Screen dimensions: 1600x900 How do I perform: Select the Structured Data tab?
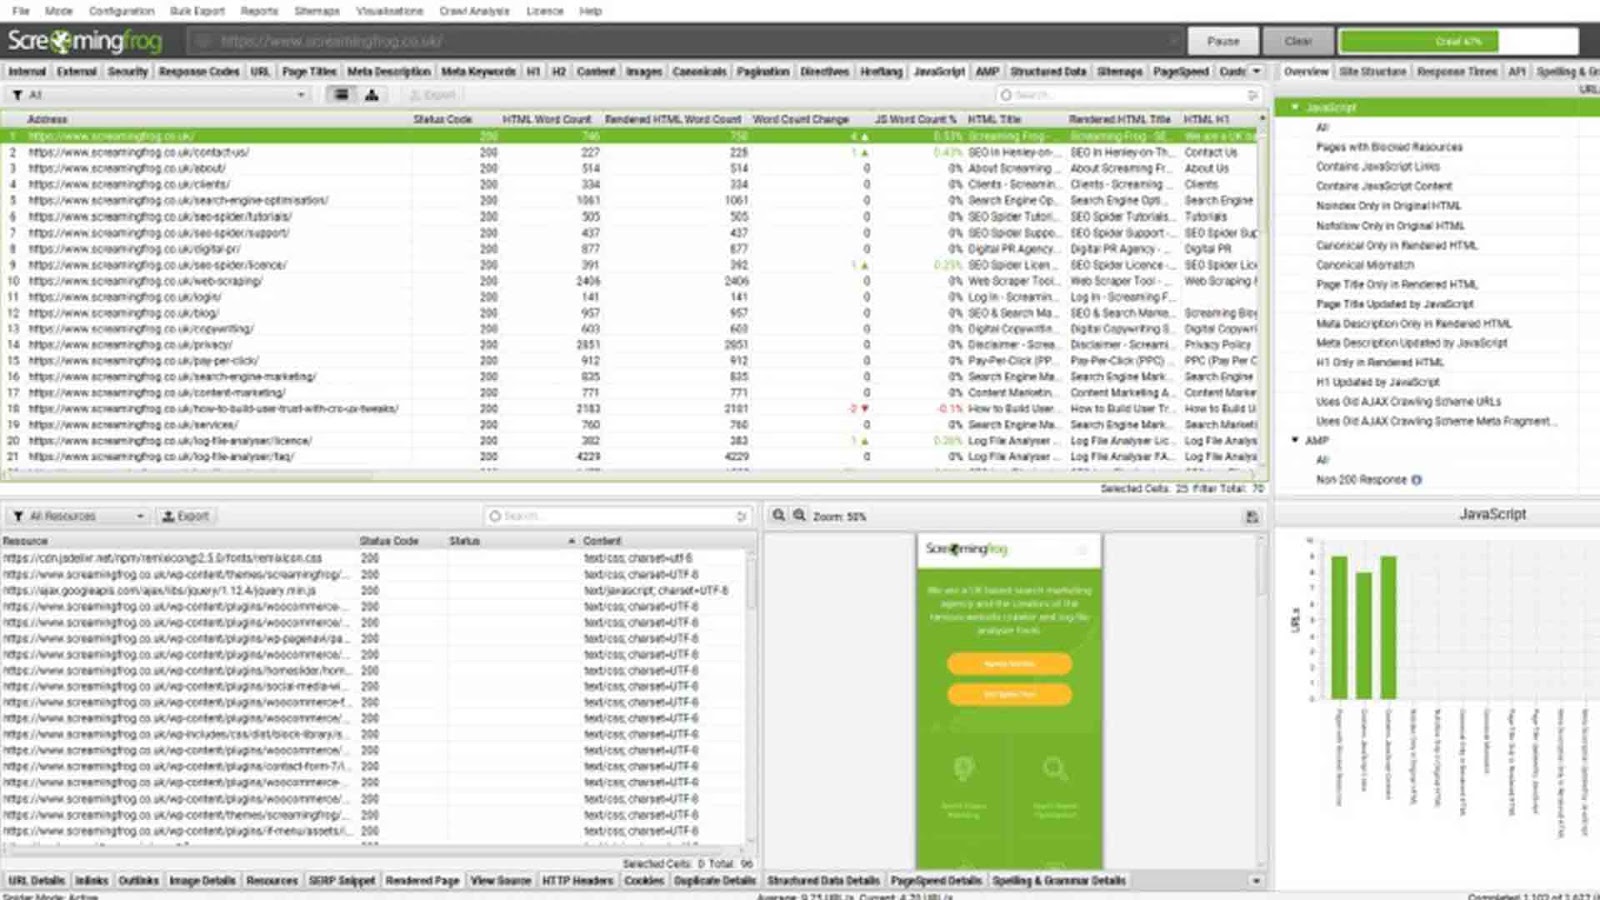click(1048, 71)
